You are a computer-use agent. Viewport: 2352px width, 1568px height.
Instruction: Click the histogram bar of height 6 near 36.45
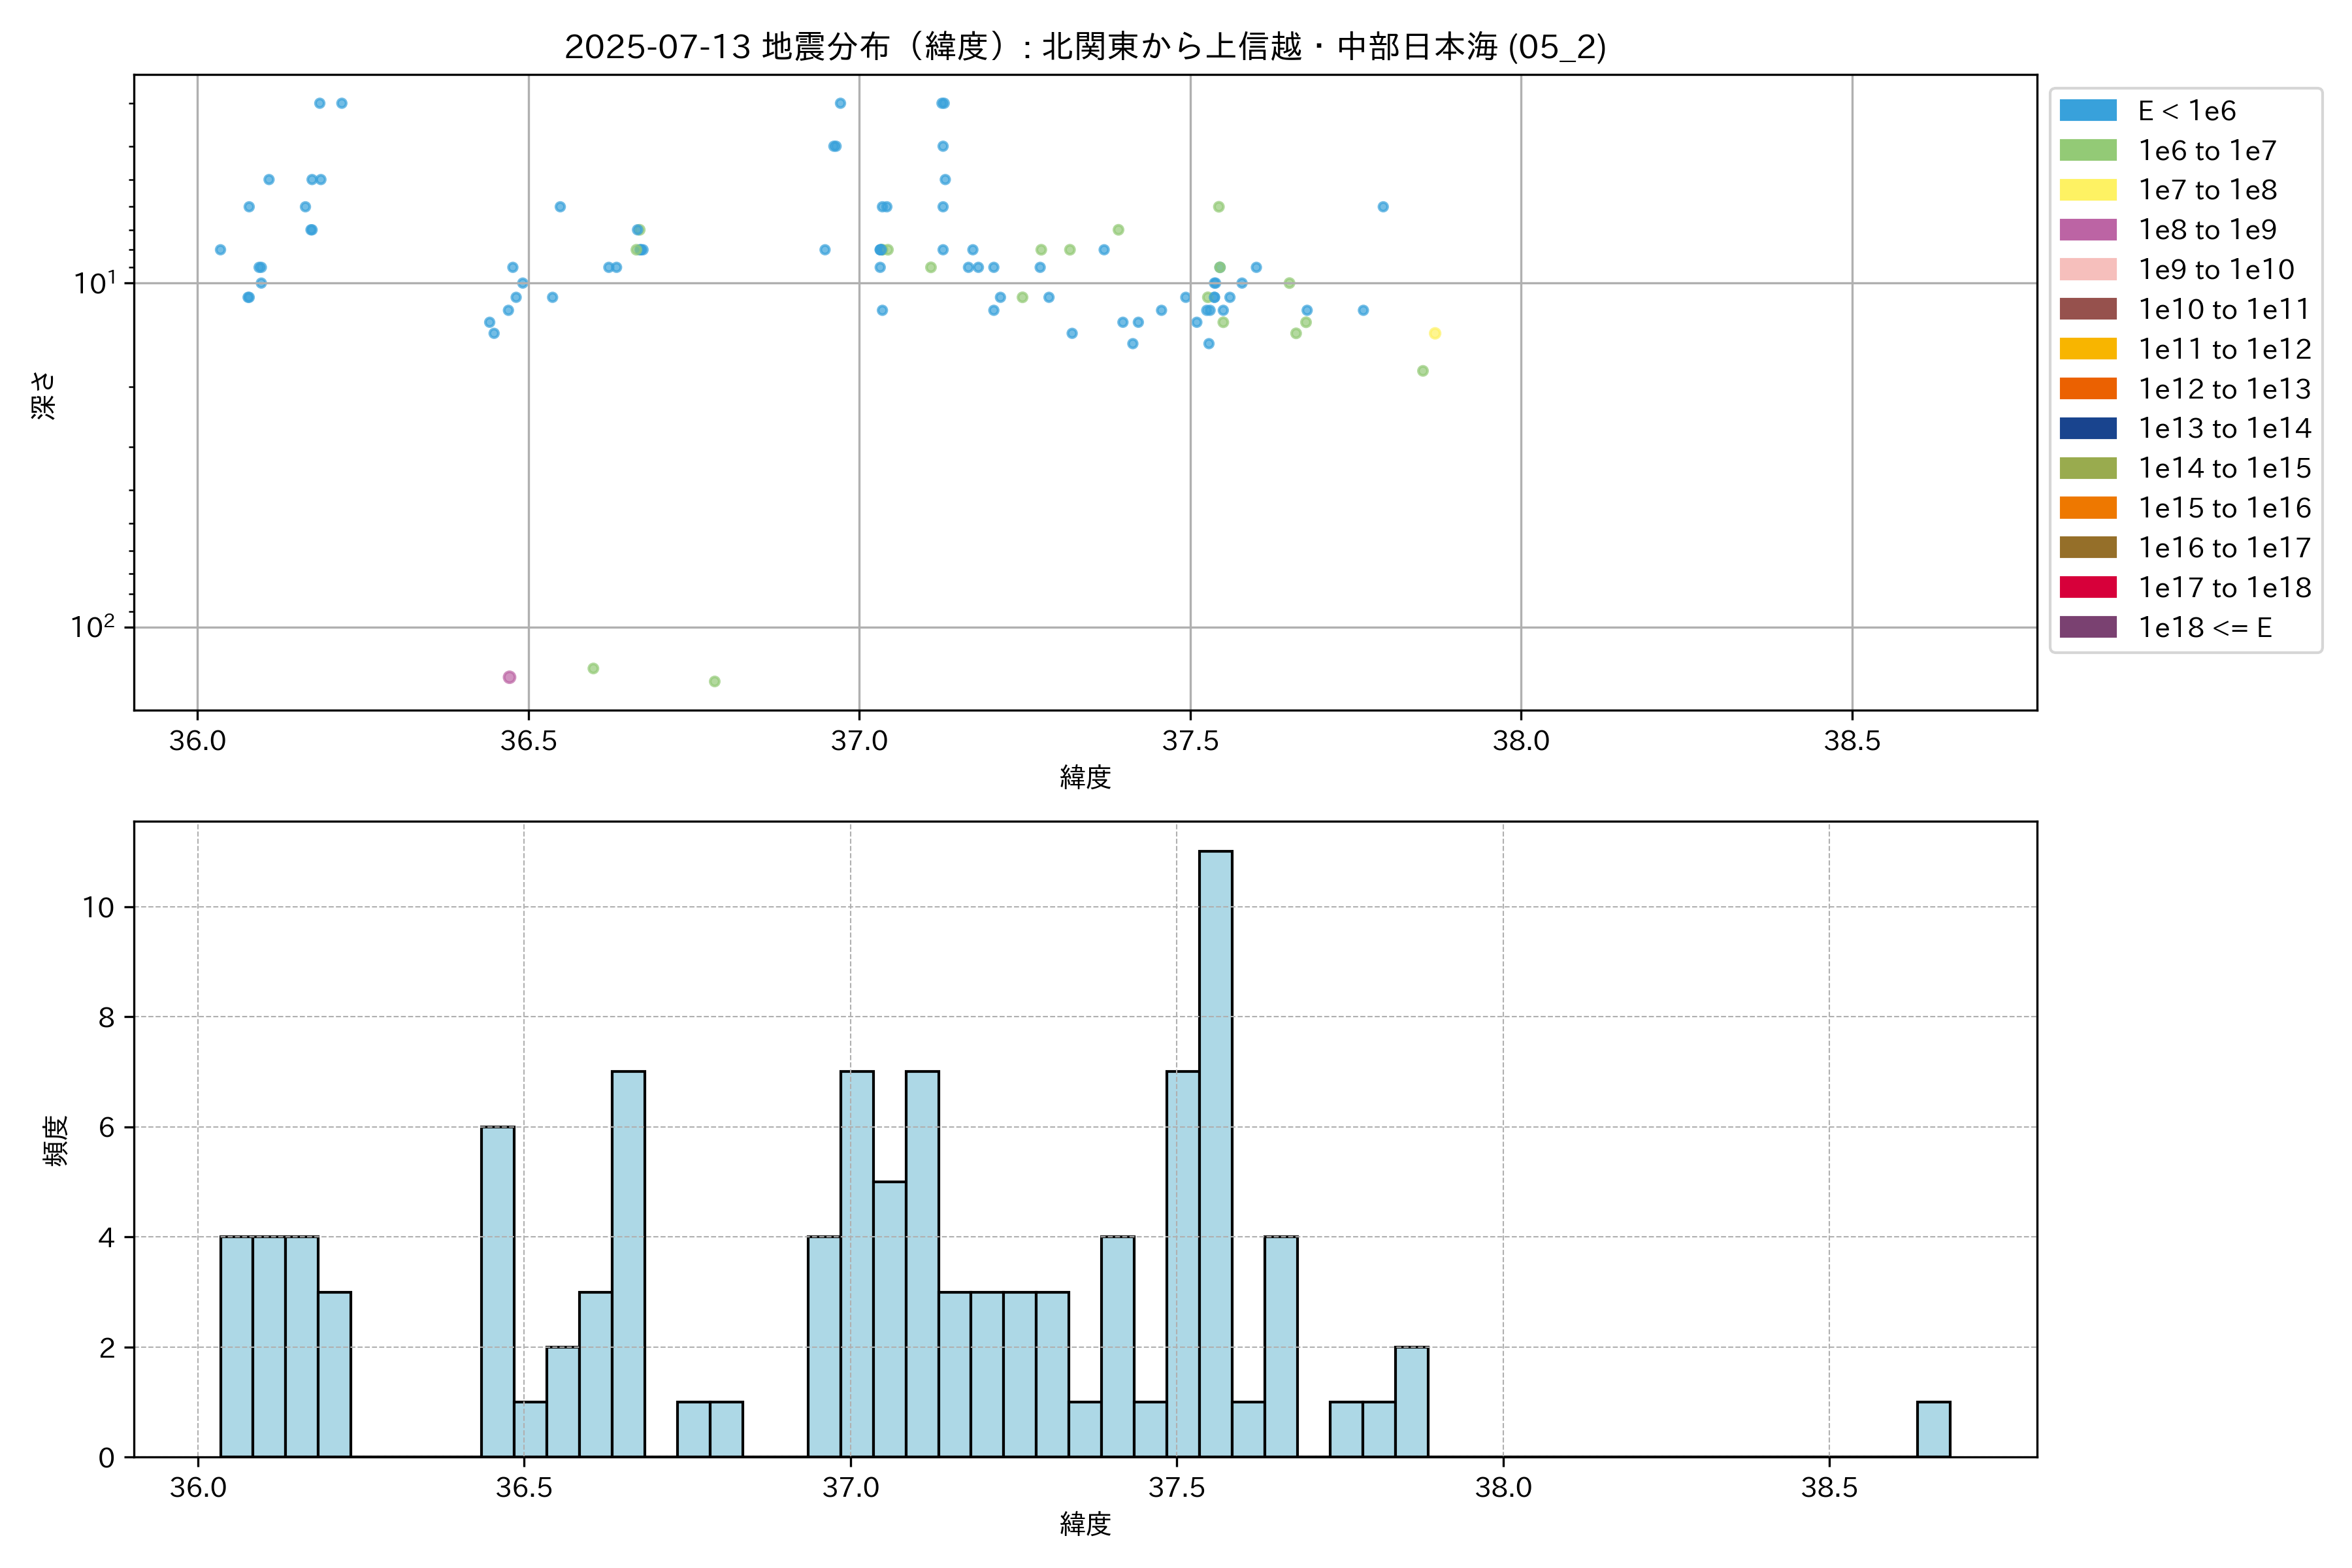pos(498,1291)
